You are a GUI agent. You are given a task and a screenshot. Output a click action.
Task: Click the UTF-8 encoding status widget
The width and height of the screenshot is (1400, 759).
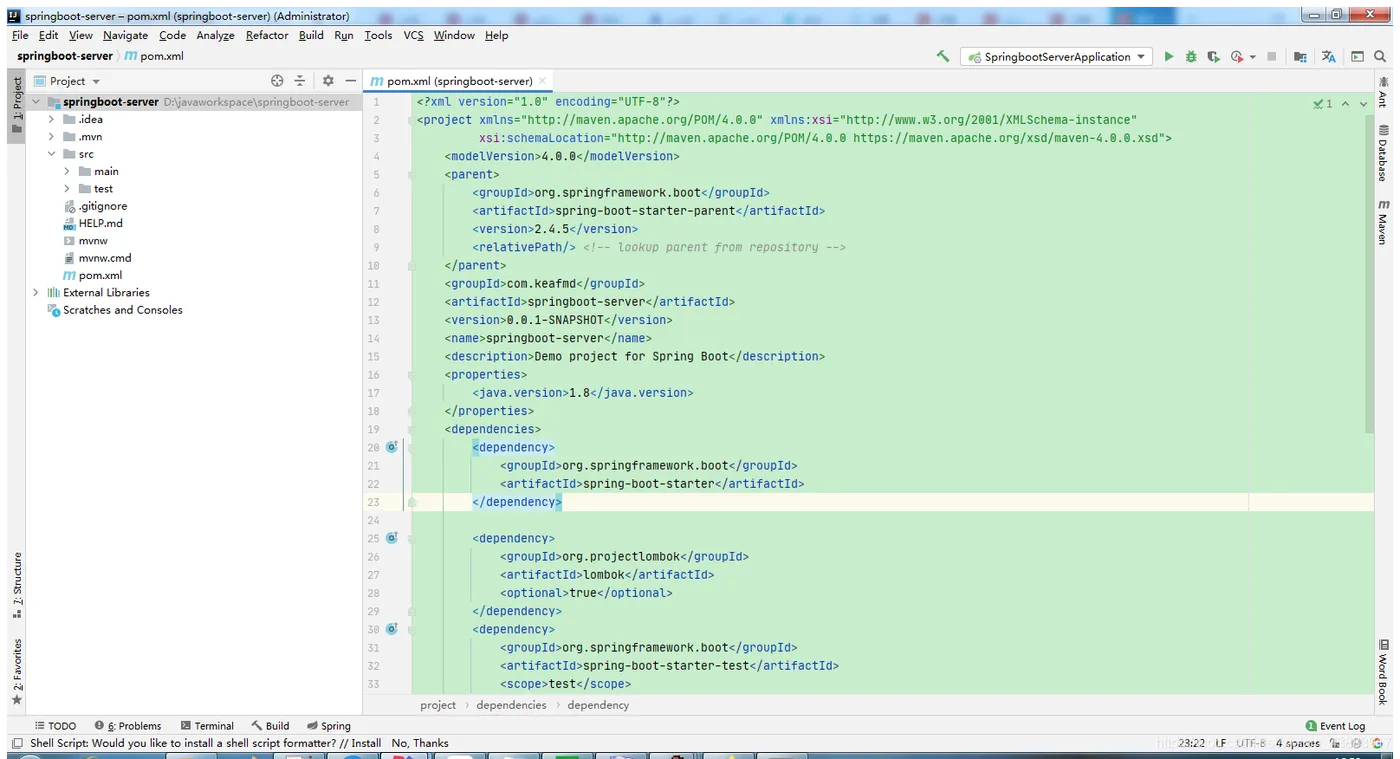click(x=1251, y=743)
